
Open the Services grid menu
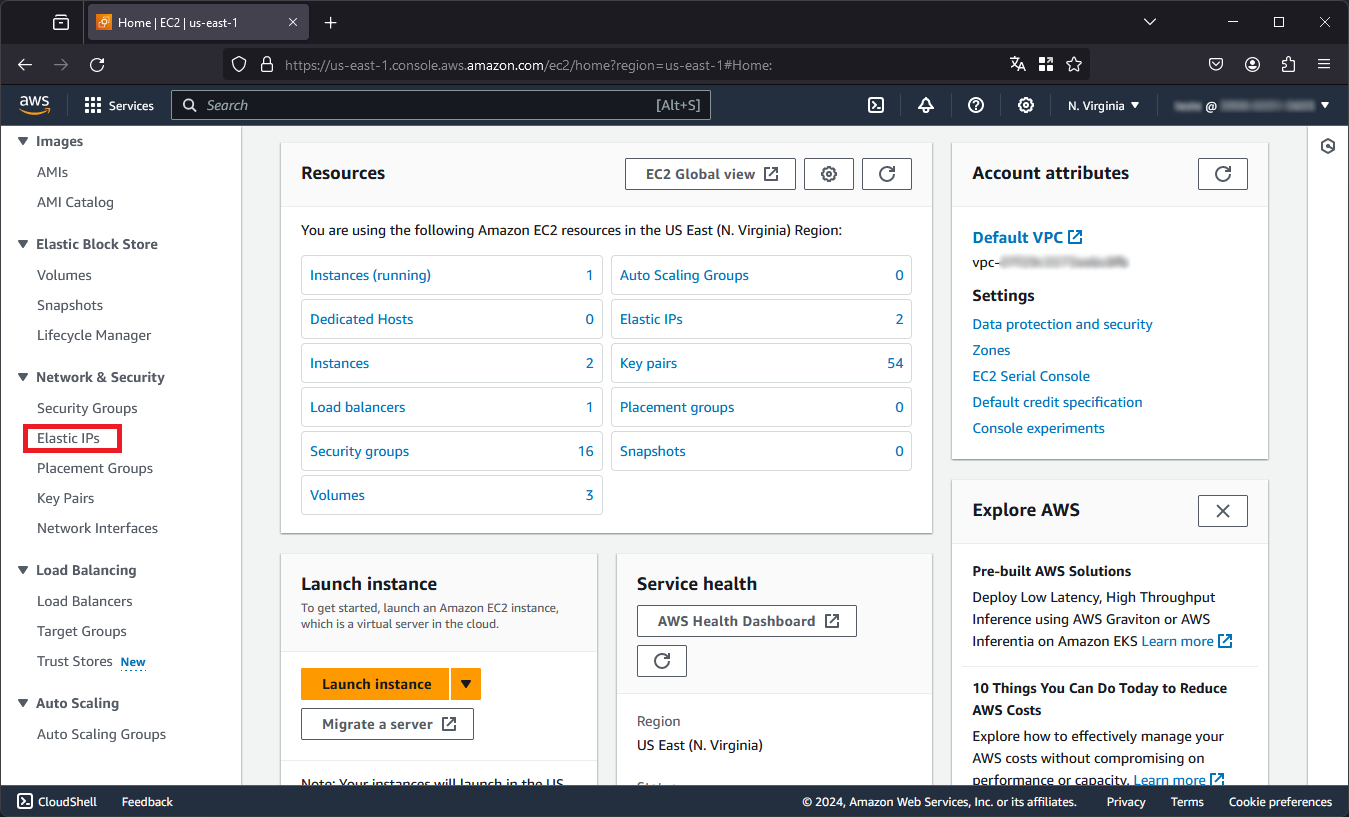(x=119, y=105)
